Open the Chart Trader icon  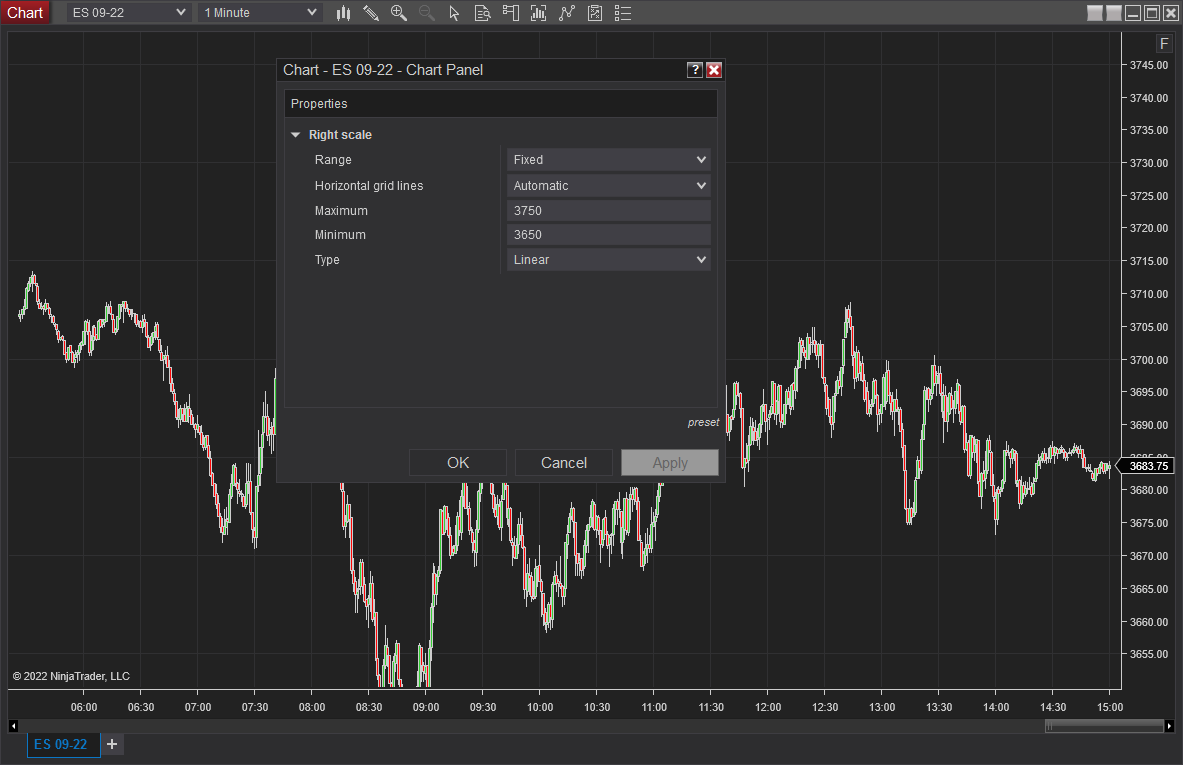point(510,13)
